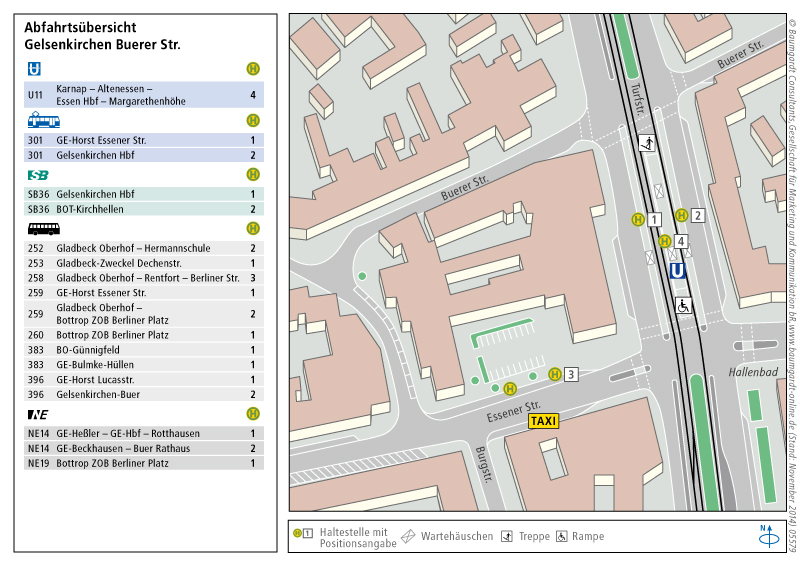Click the wheelchair ramp icon on the map
The image size is (800, 566).
pos(684,306)
